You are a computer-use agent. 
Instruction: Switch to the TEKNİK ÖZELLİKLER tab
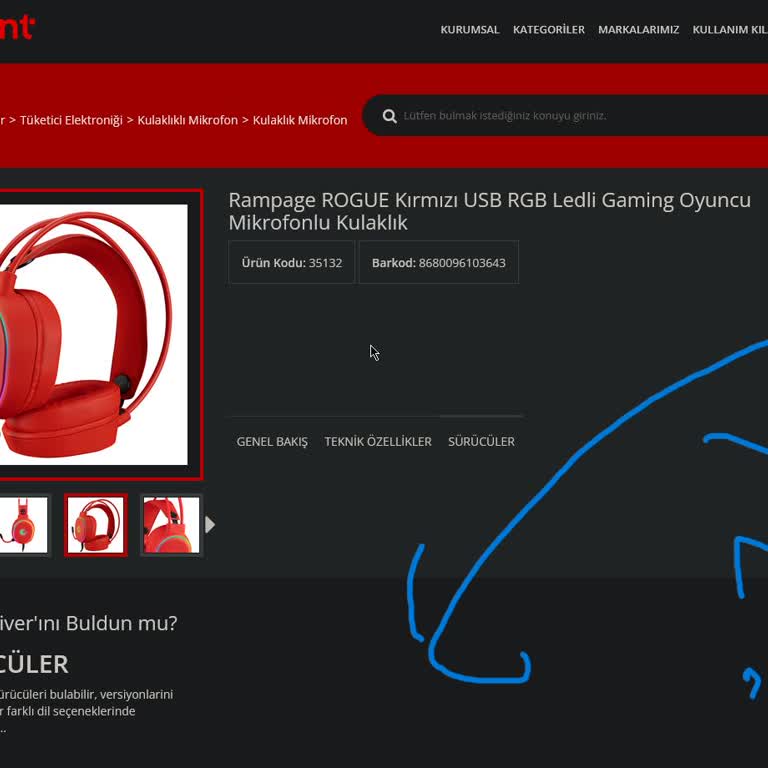(x=378, y=441)
